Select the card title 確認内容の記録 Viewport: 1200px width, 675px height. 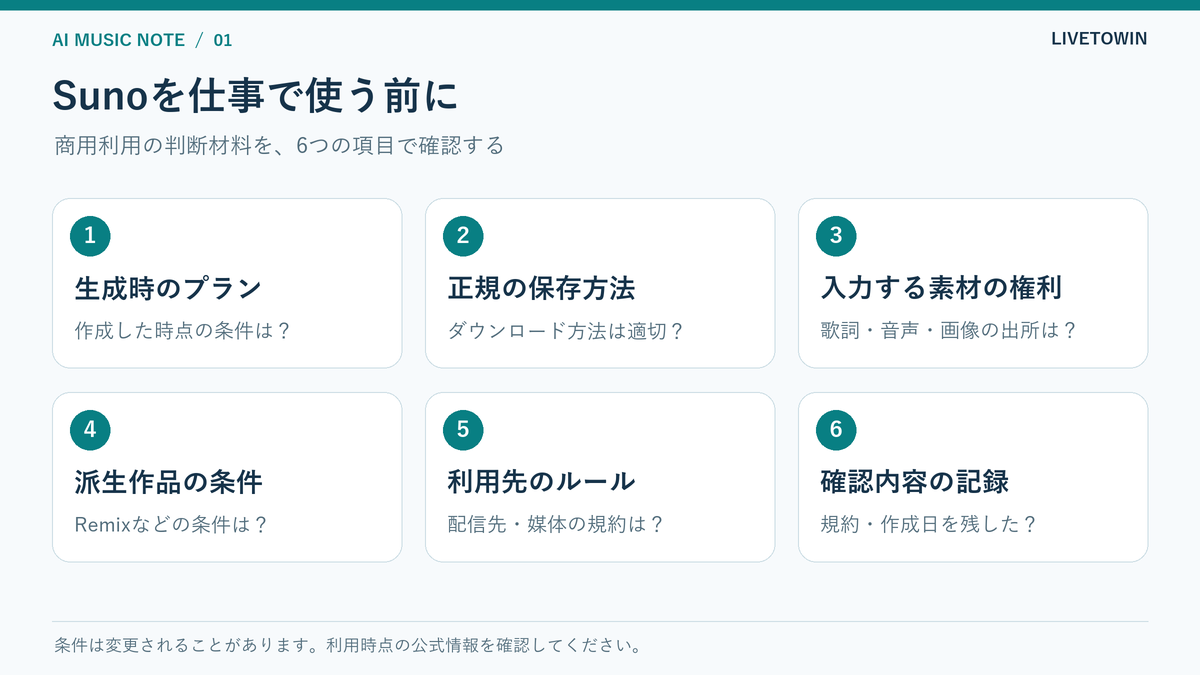point(914,482)
